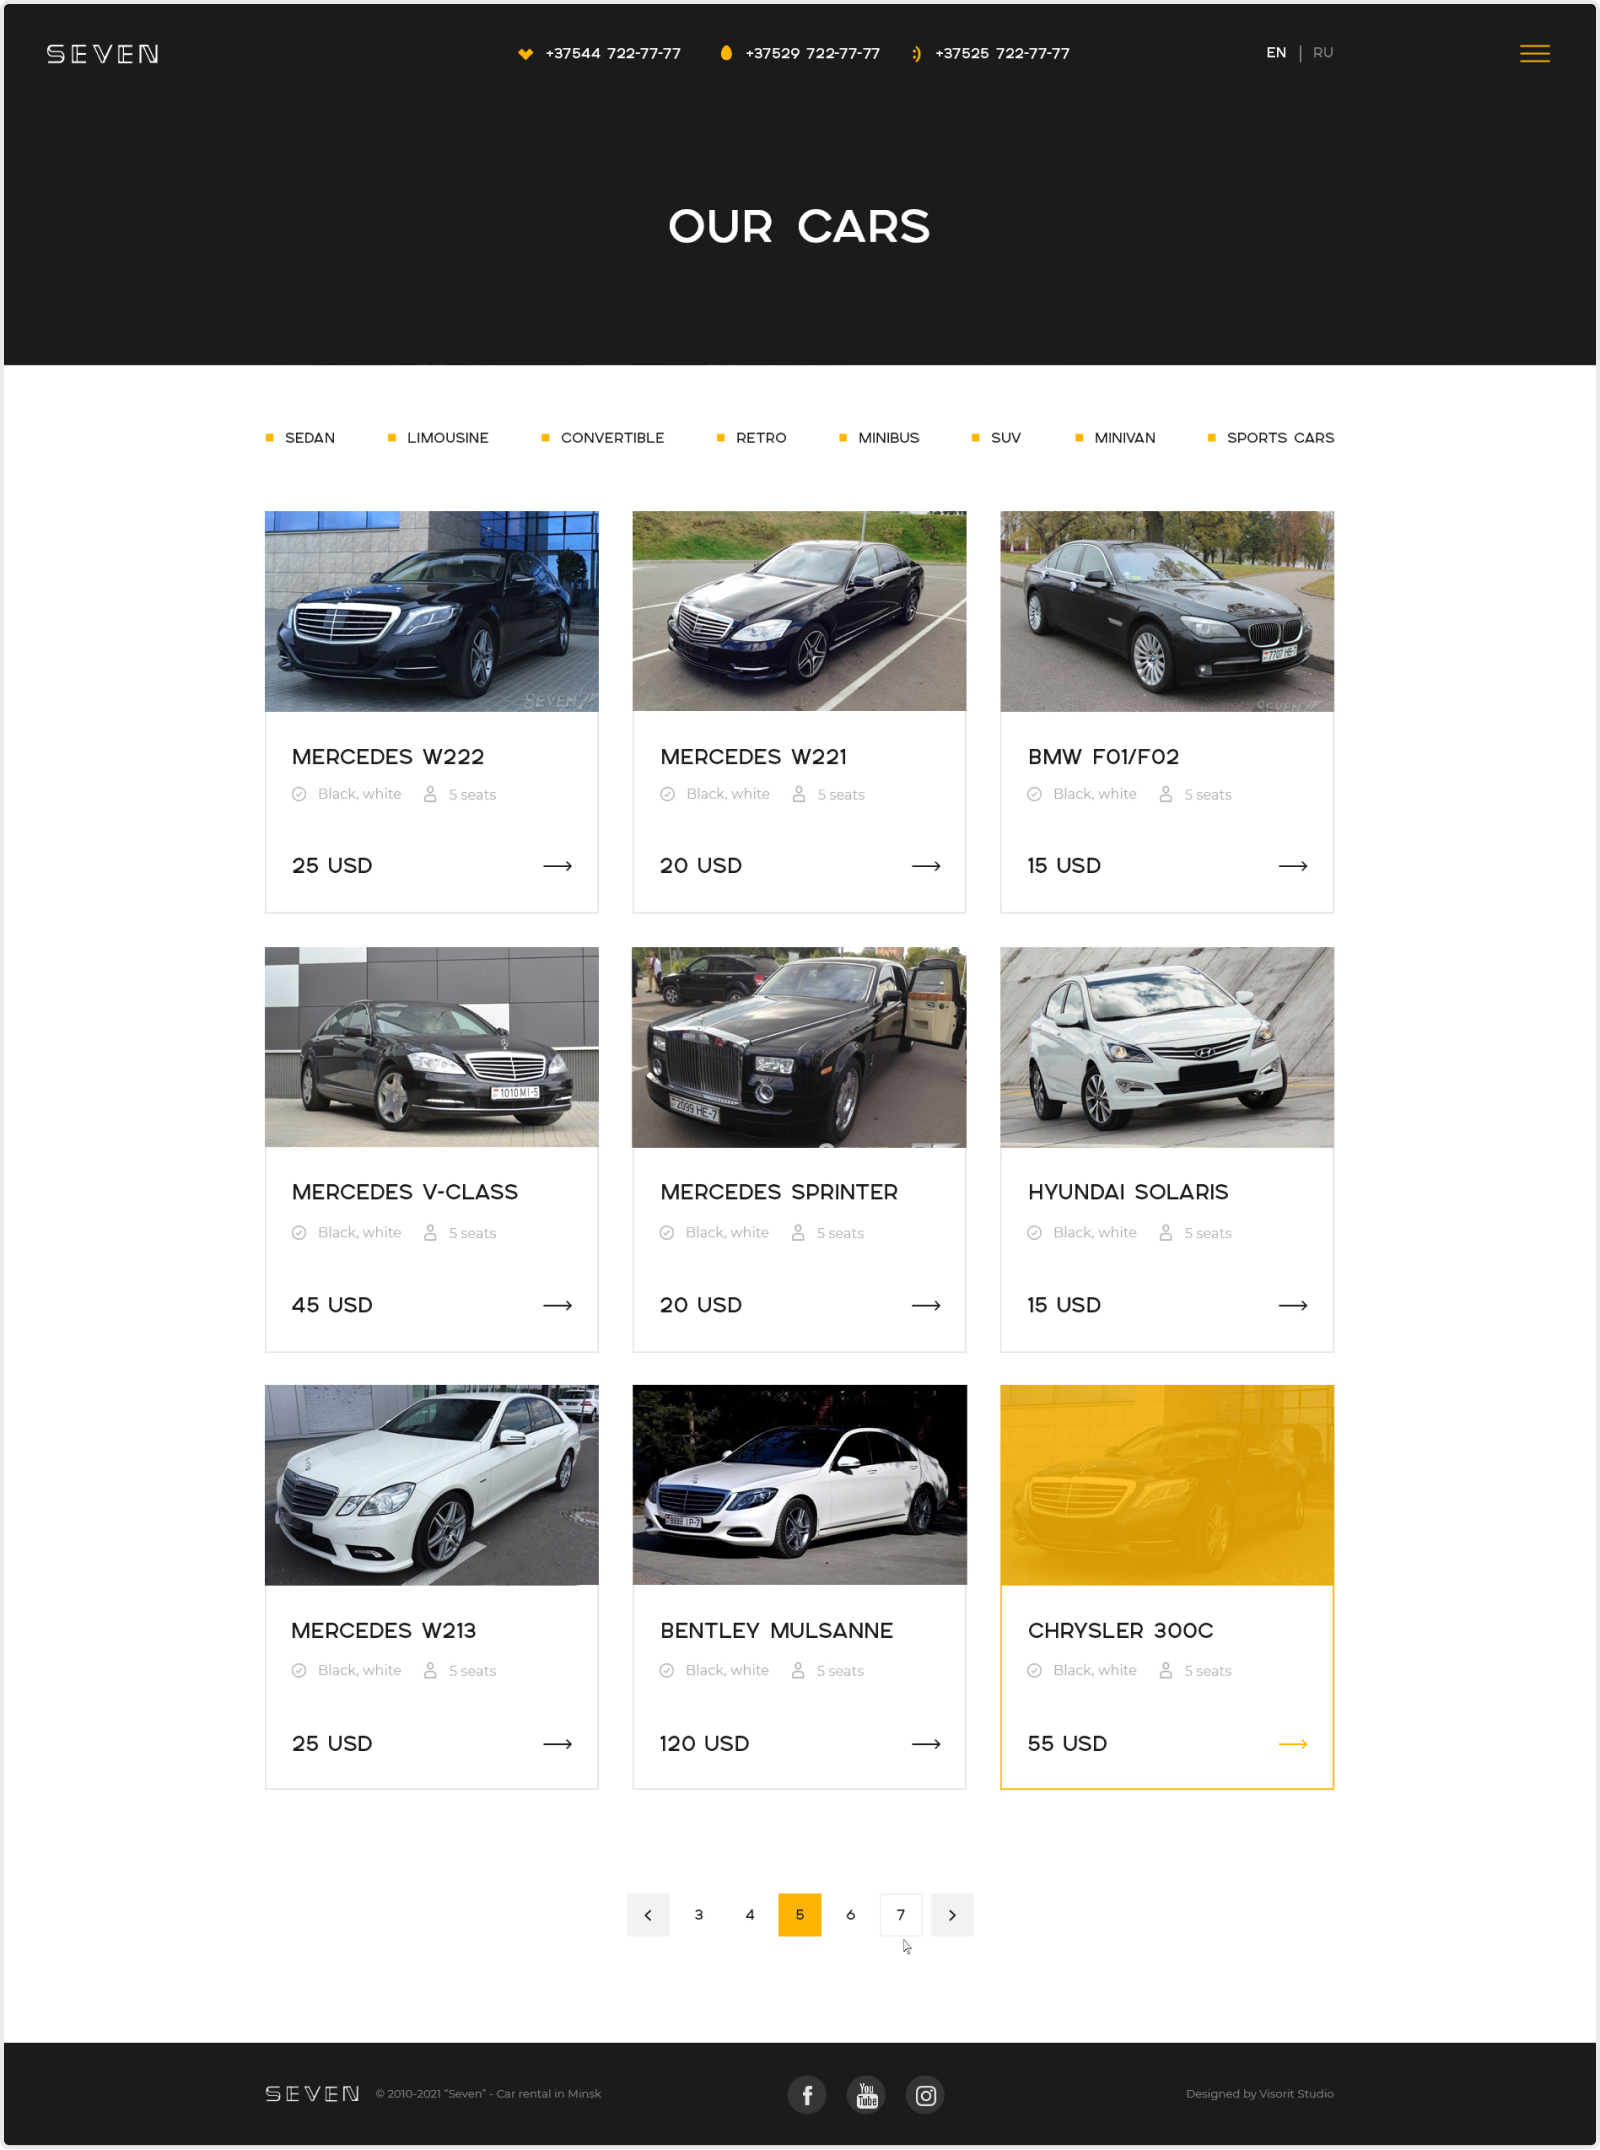Call phone number +37525 722-77-77
This screenshot has height=2150, width=1600.
point(1003,54)
